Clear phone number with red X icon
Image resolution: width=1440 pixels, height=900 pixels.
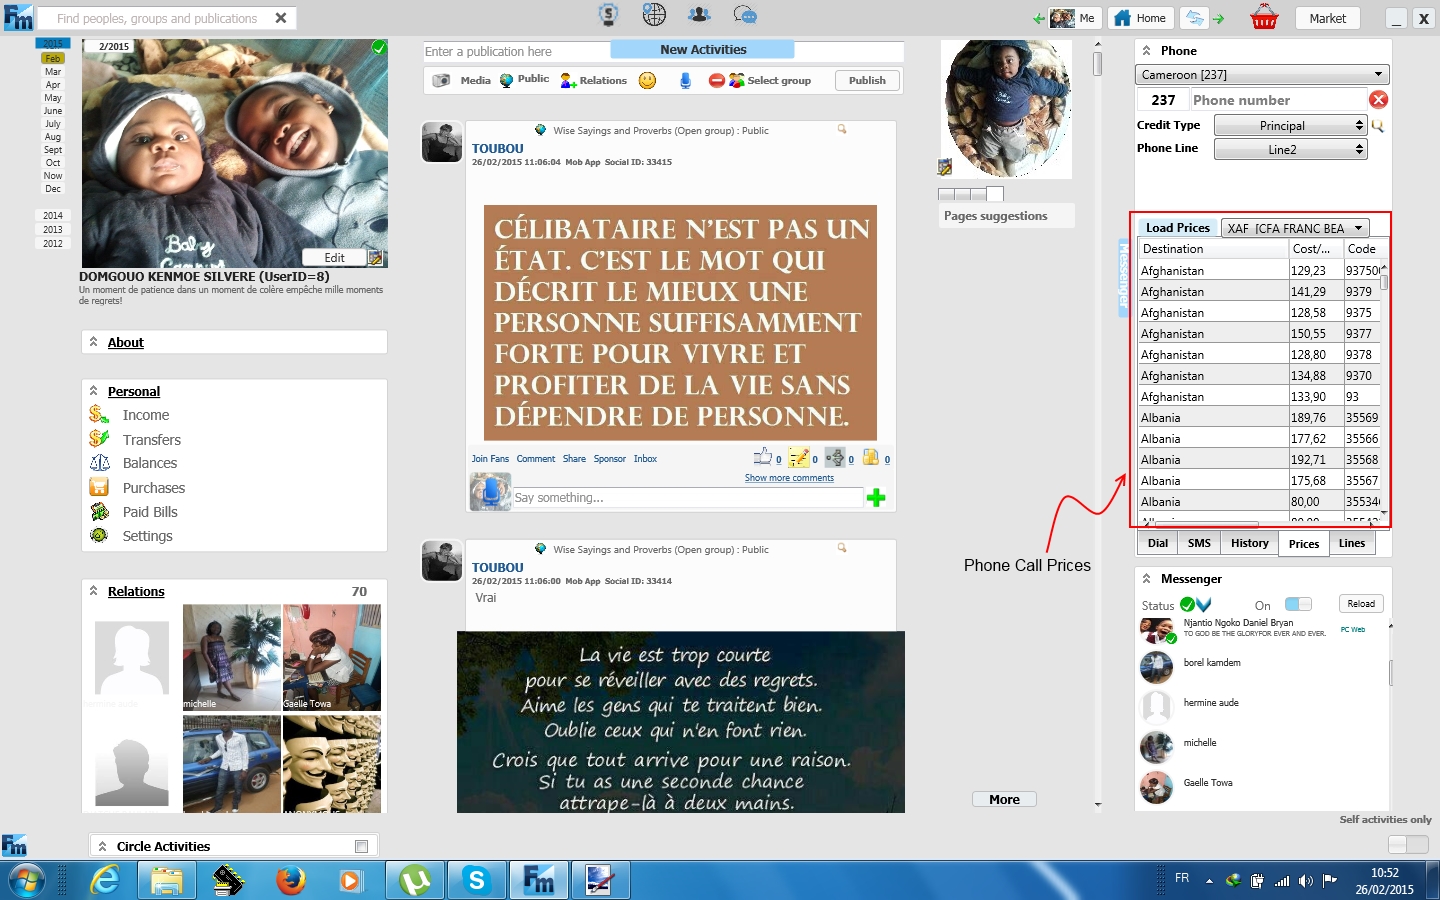tap(1378, 99)
